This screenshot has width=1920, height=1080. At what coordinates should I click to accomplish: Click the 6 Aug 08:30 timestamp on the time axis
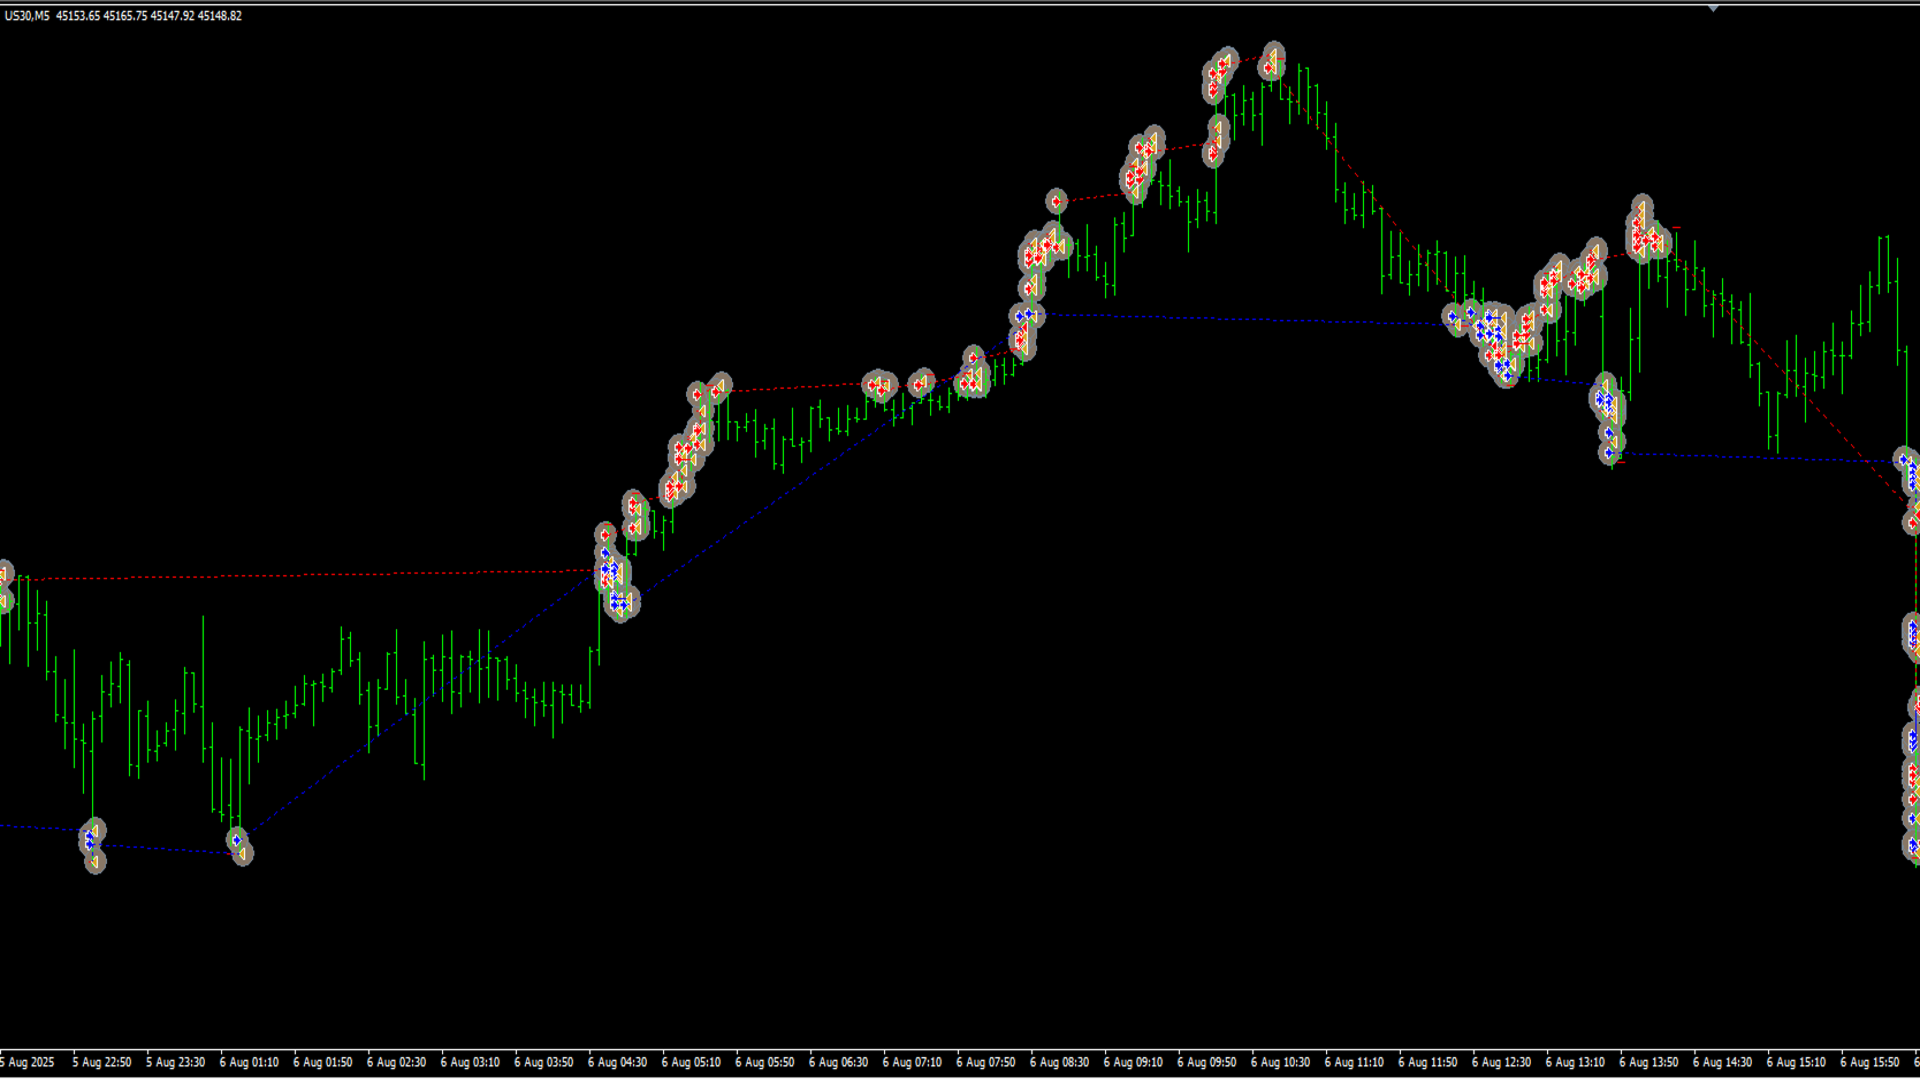click(x=1059, y=1062)
